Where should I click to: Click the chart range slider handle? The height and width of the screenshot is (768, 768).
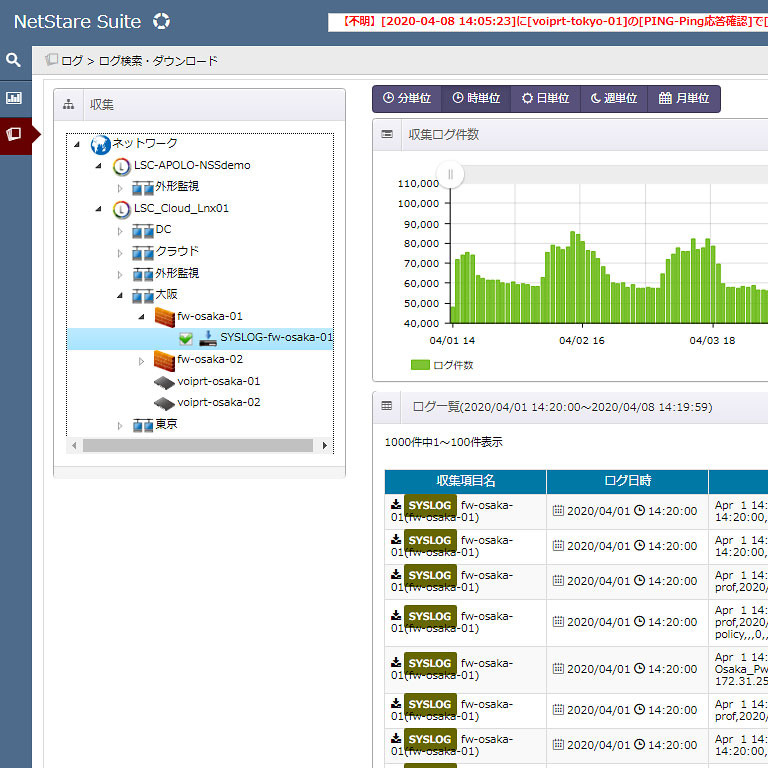coord(450,174)
